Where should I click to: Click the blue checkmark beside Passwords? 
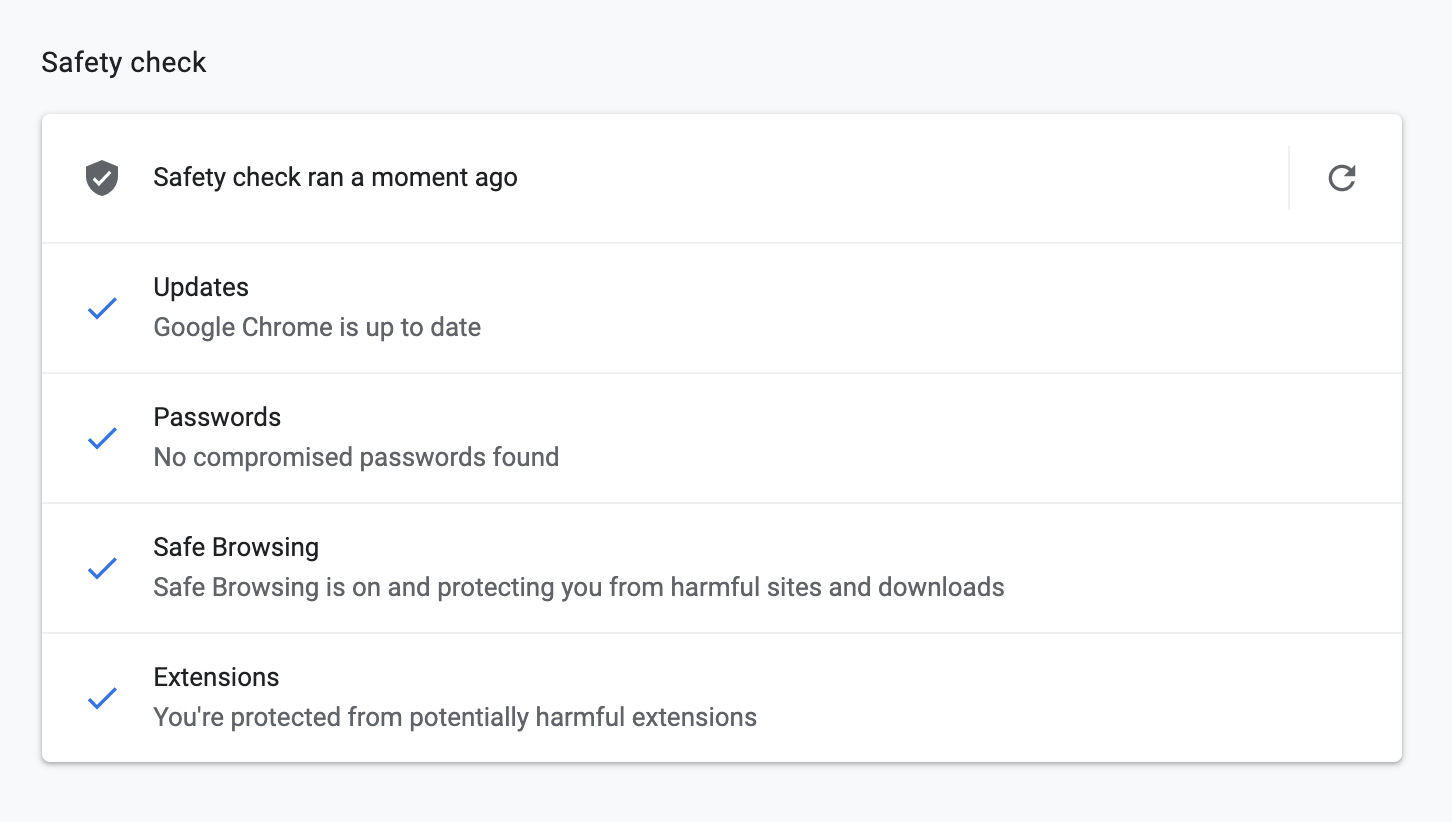click(x=102, y=438)
